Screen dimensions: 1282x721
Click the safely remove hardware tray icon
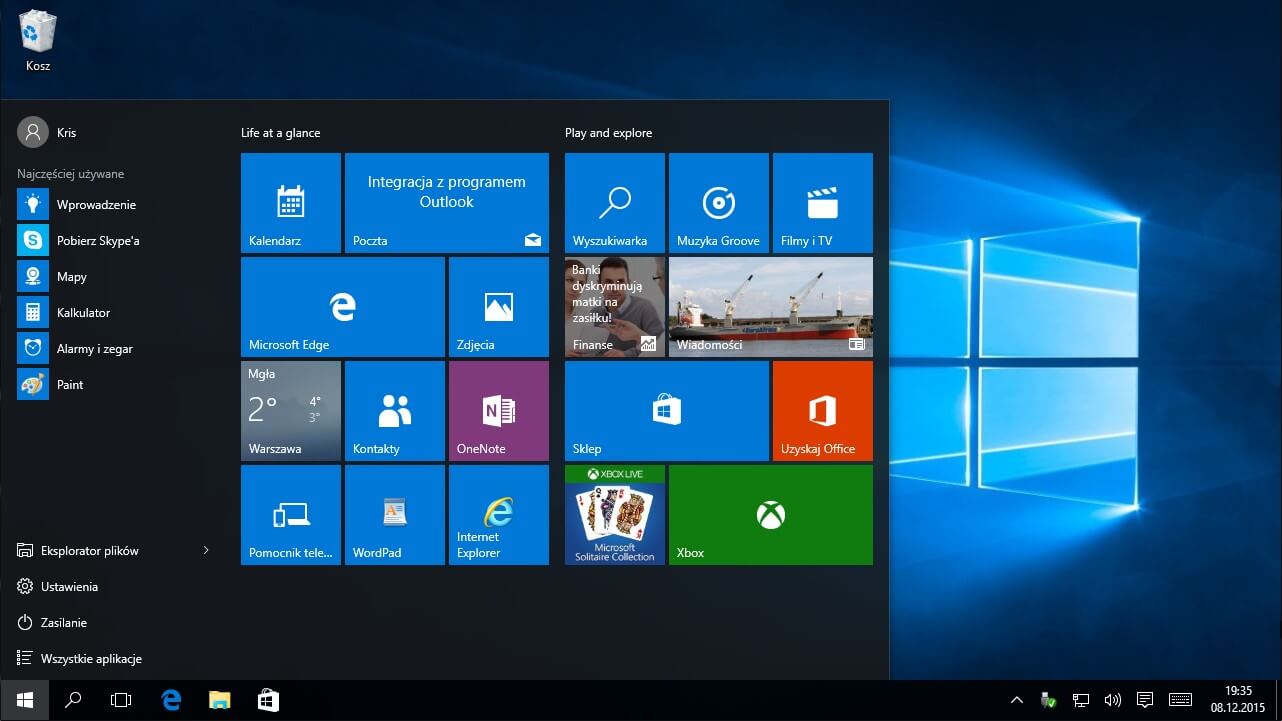coord(1048,701)
